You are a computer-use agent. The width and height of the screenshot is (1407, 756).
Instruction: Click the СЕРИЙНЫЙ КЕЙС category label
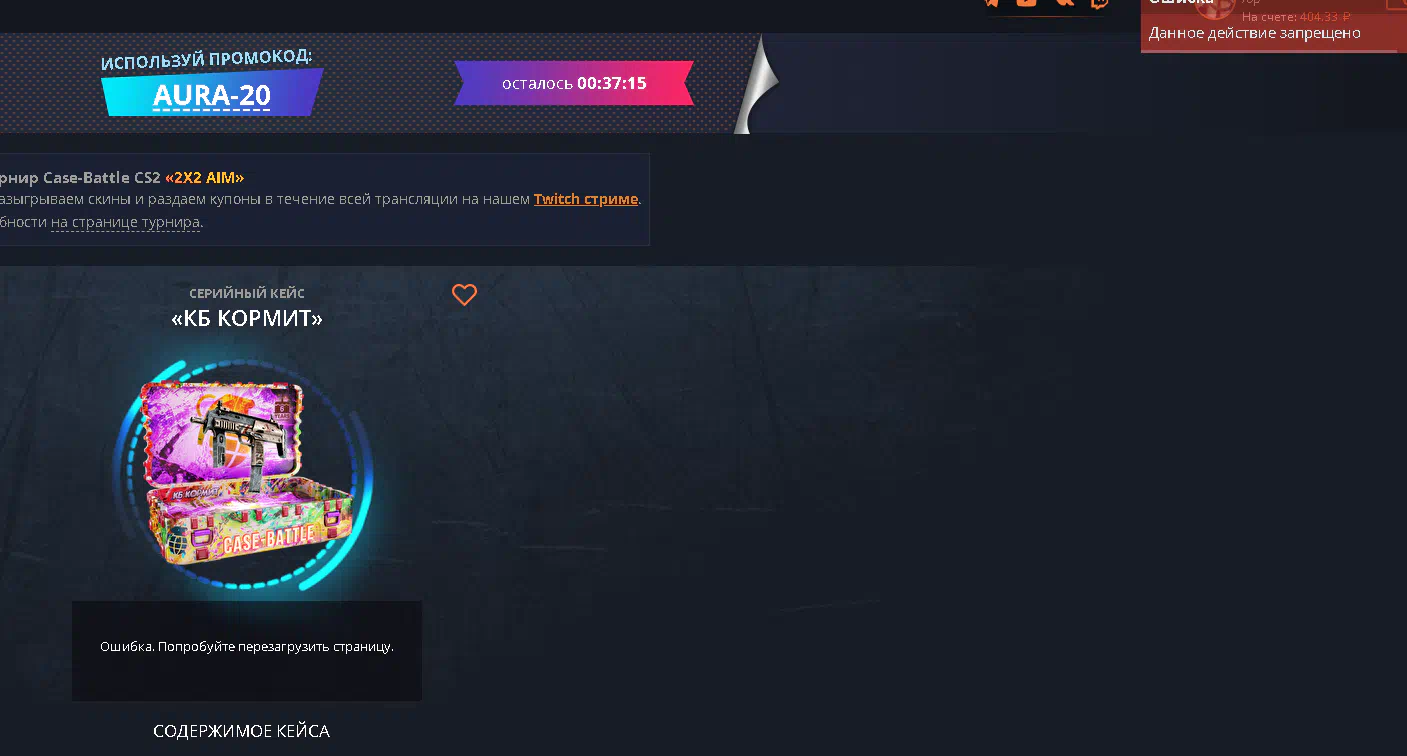point(247,293)
